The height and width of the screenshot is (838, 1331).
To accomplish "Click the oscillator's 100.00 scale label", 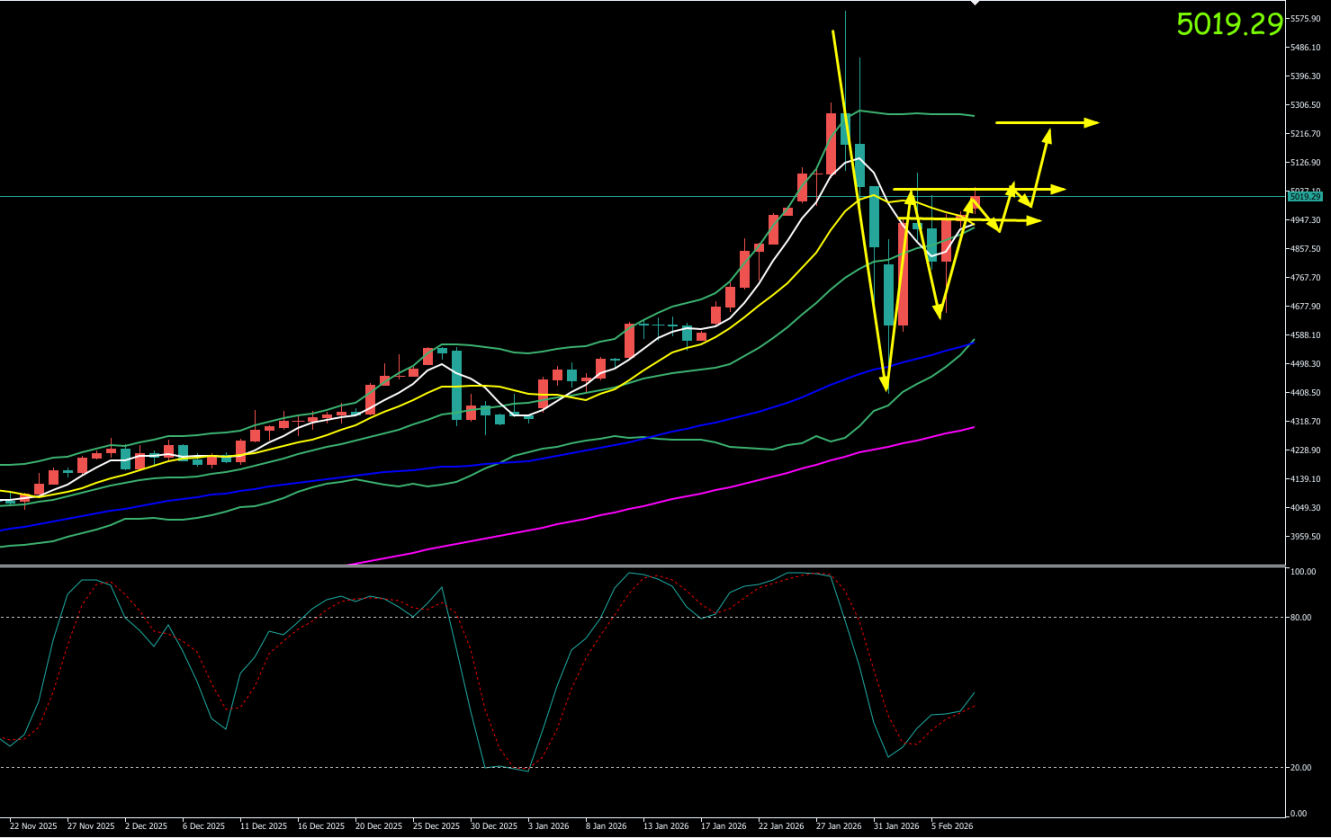I will 1303,573.
